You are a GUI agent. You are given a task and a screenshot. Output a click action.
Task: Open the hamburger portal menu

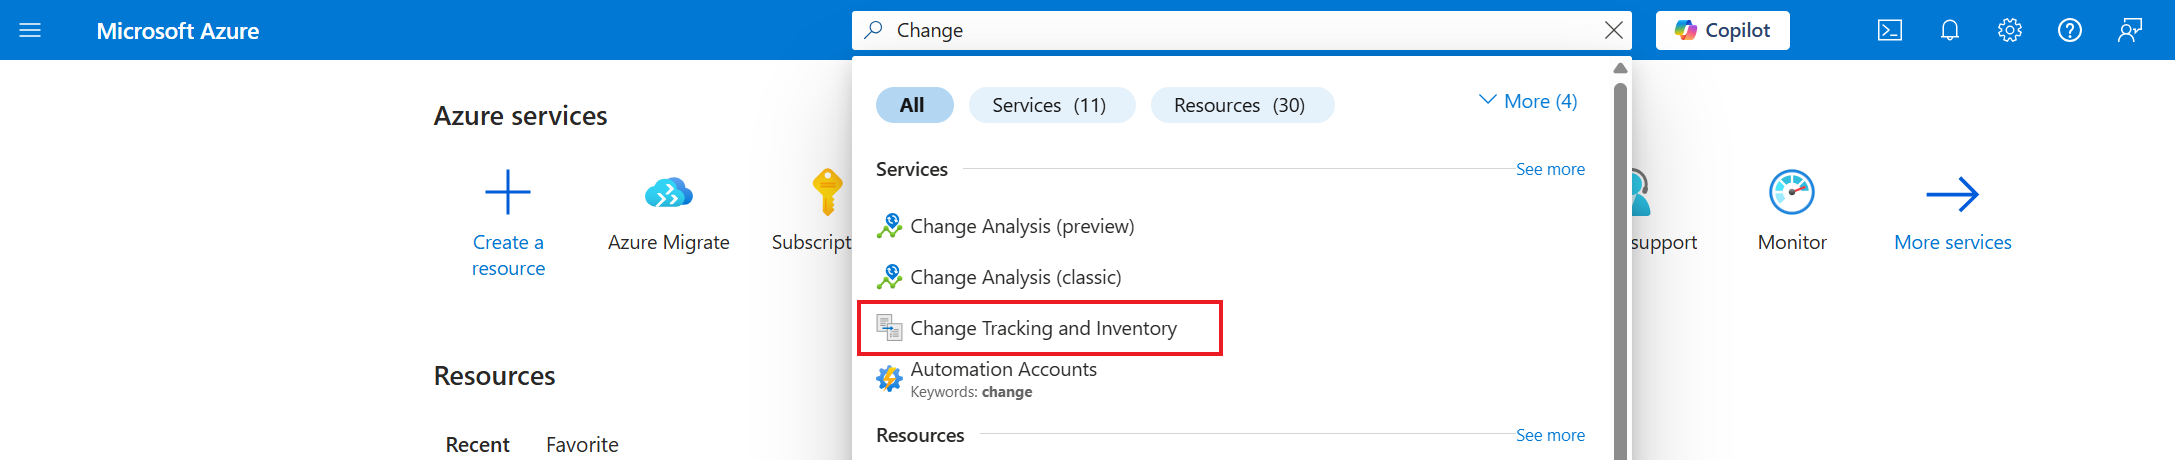point(30,30)
